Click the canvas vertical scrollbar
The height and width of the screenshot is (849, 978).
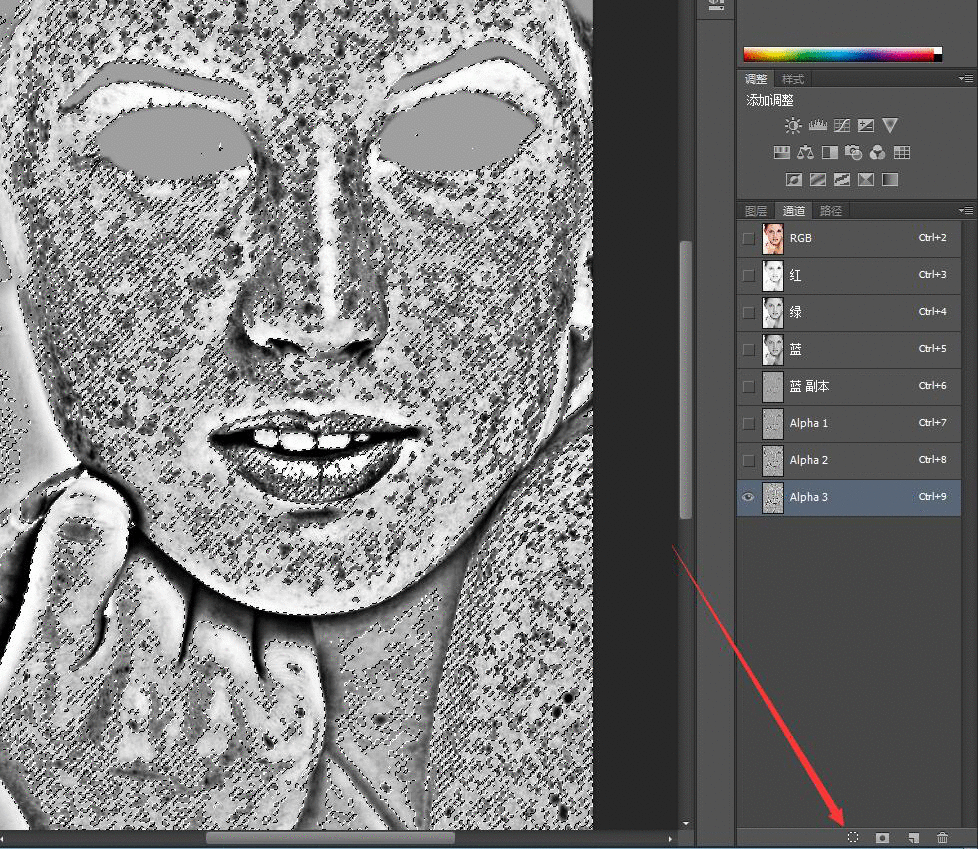click(686, 380)
